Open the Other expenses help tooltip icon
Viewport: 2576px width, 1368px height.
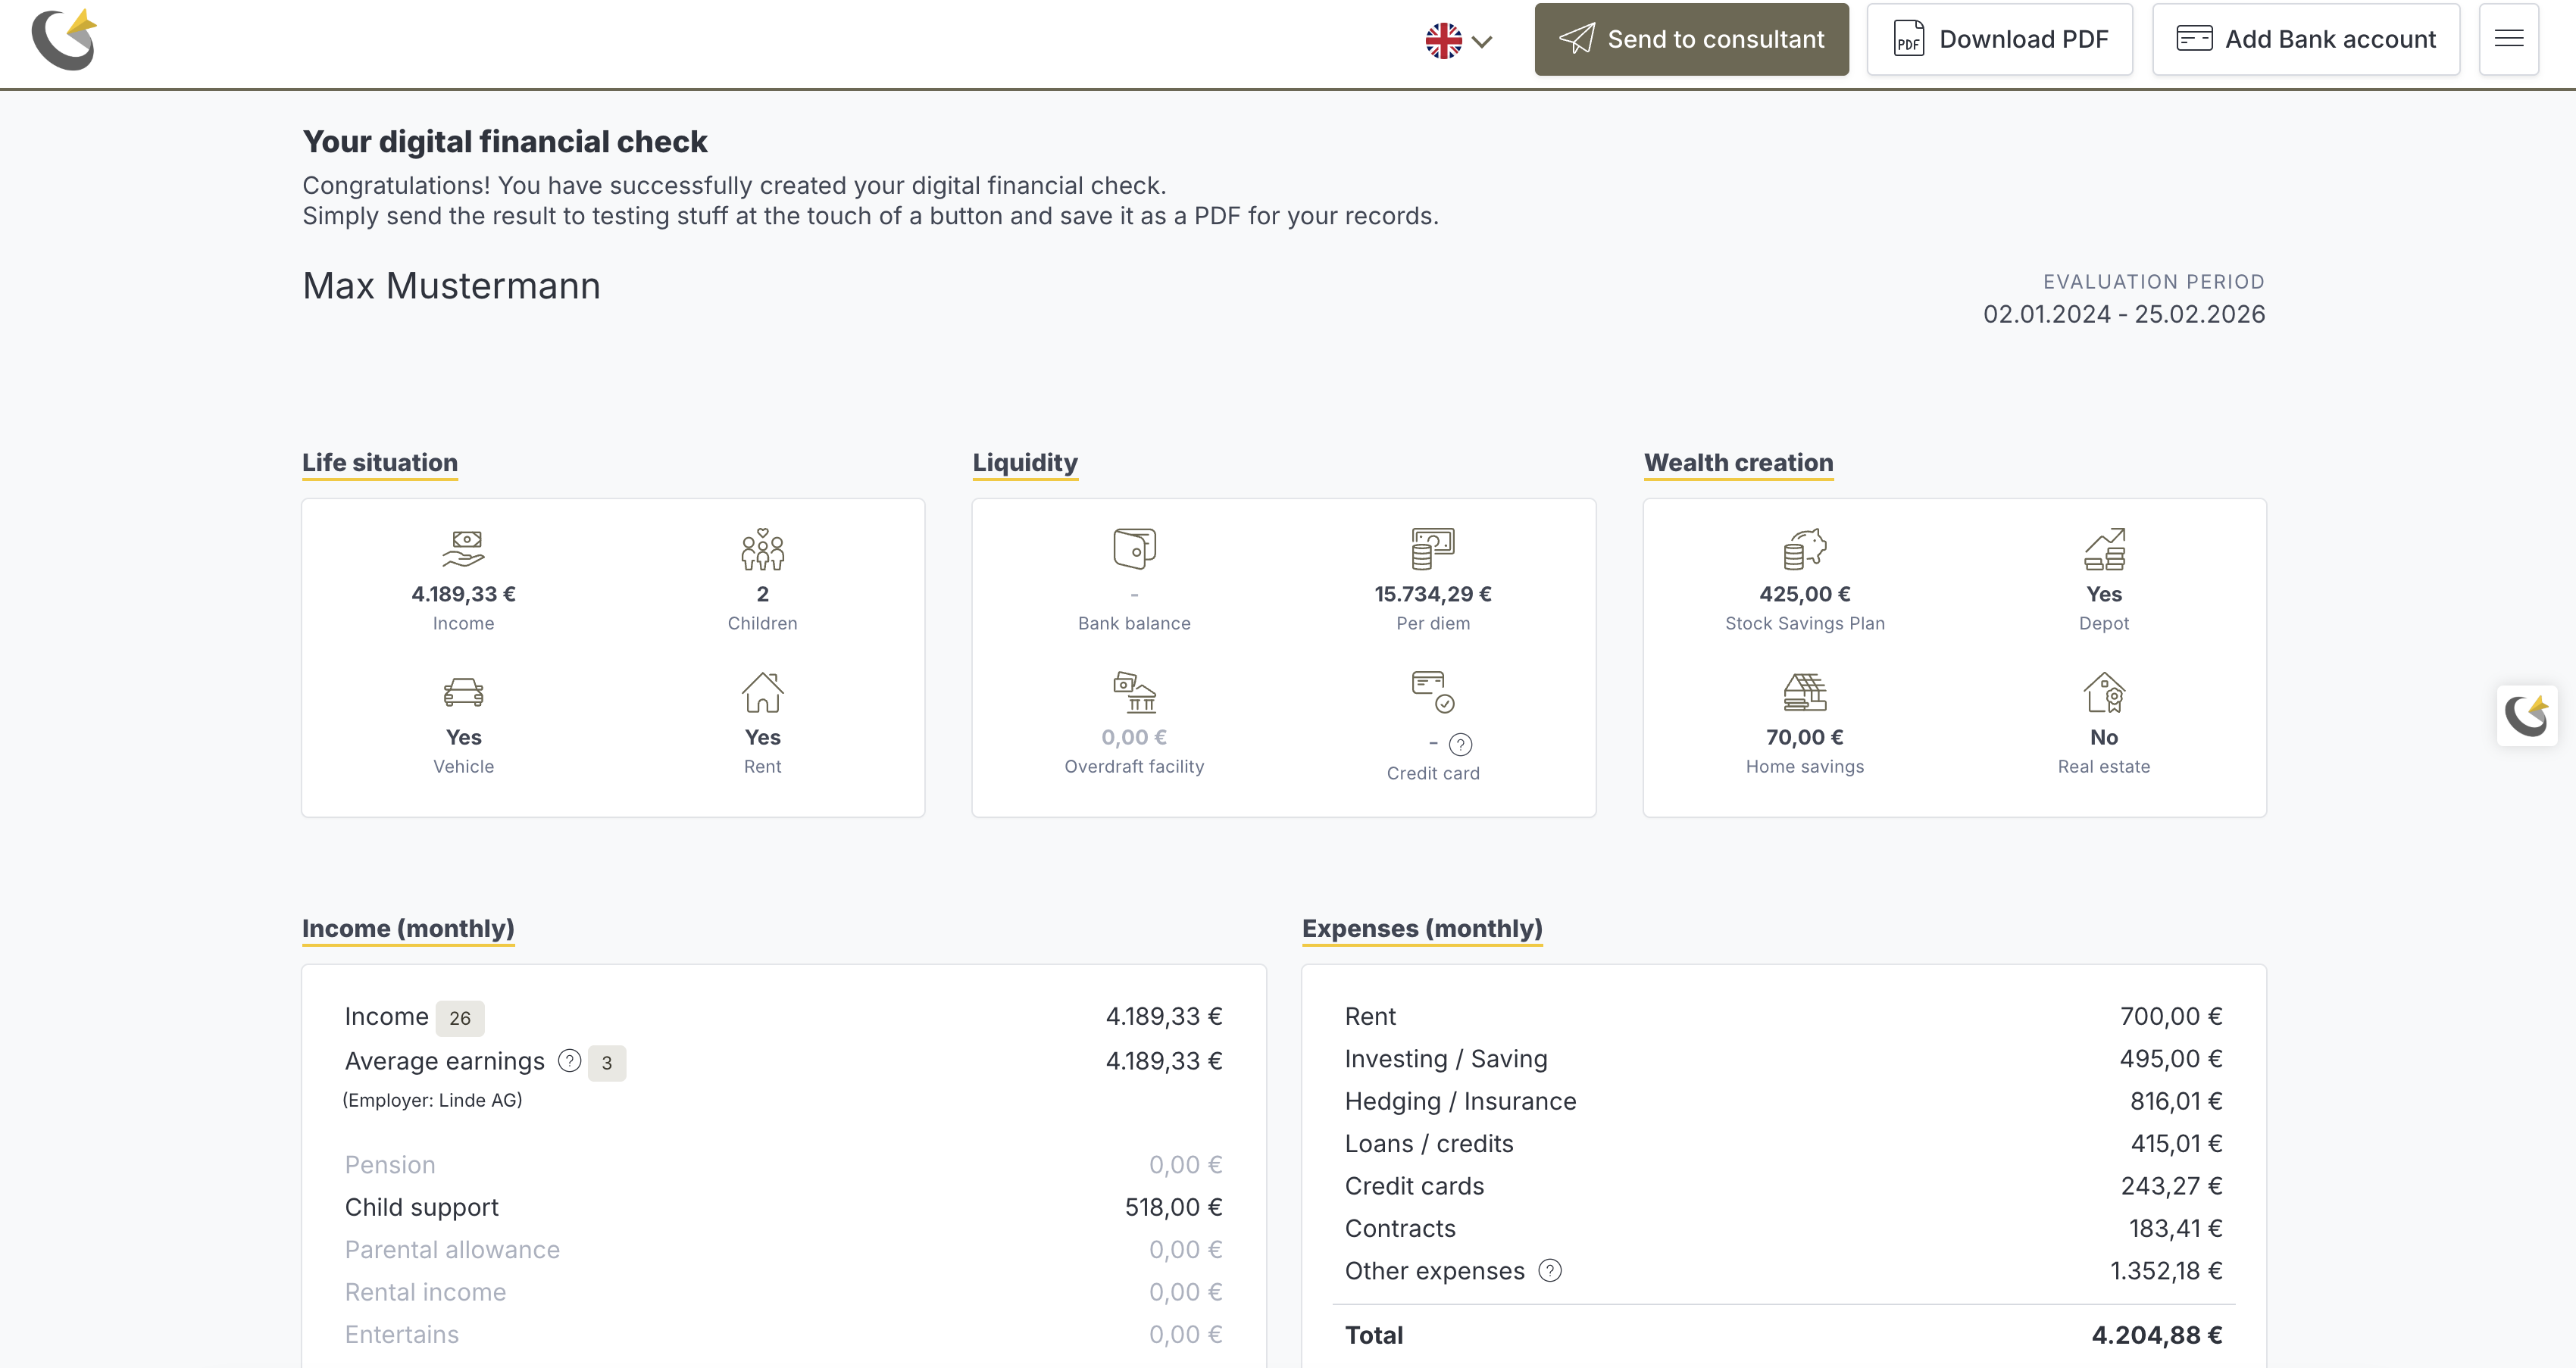click(1549, 1270)
